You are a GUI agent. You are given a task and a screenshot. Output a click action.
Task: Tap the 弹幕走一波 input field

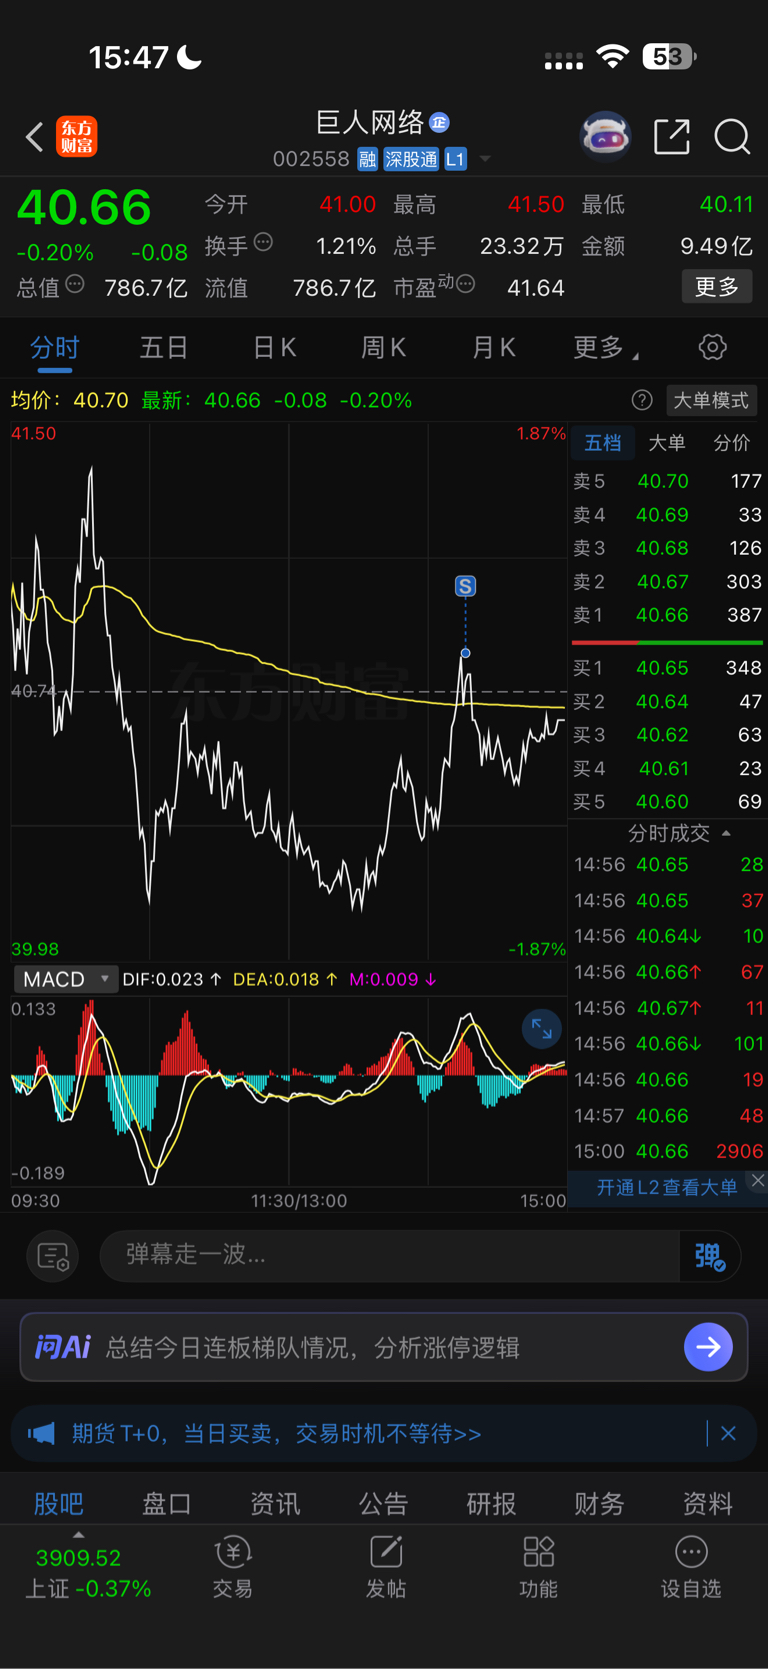coord(390,1255)
